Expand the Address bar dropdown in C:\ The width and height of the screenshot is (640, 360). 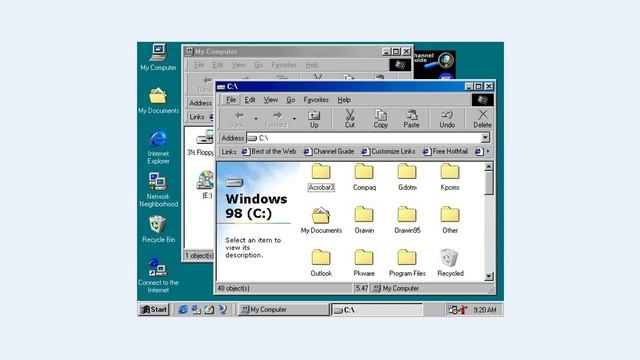click(x=485, y=138)
